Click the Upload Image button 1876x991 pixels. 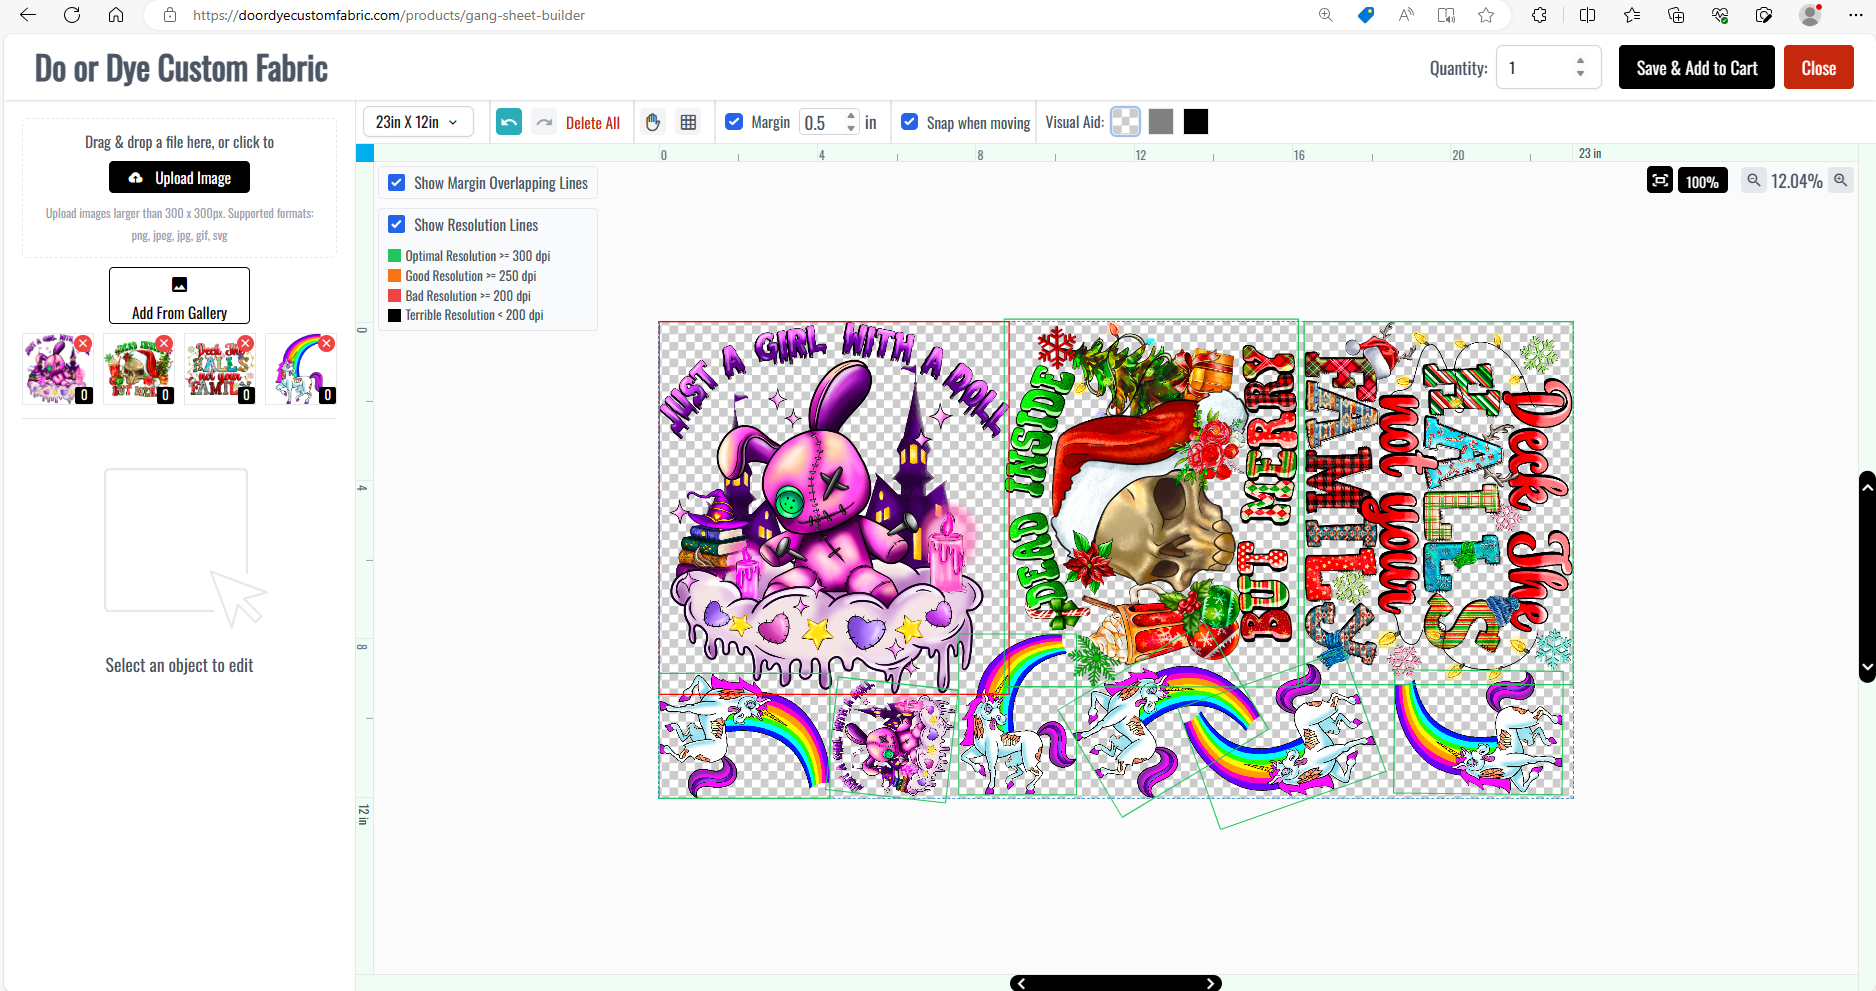(x=180, y=178)
